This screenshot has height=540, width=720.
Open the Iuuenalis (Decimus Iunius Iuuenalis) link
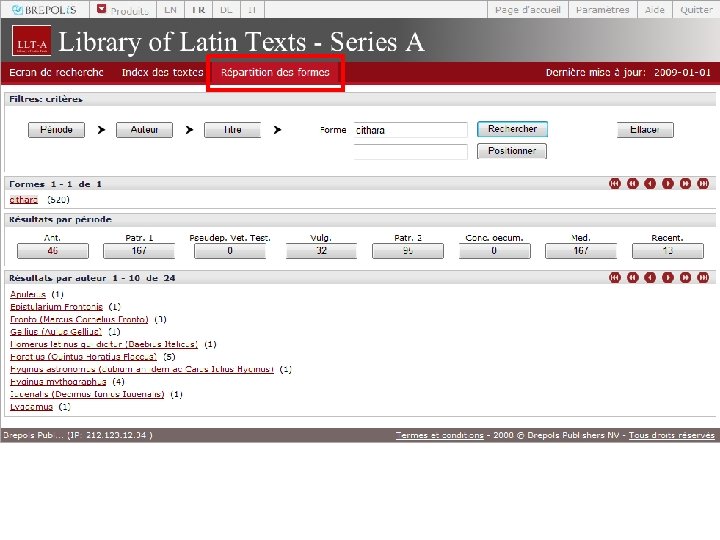click(x=87, y=394)
